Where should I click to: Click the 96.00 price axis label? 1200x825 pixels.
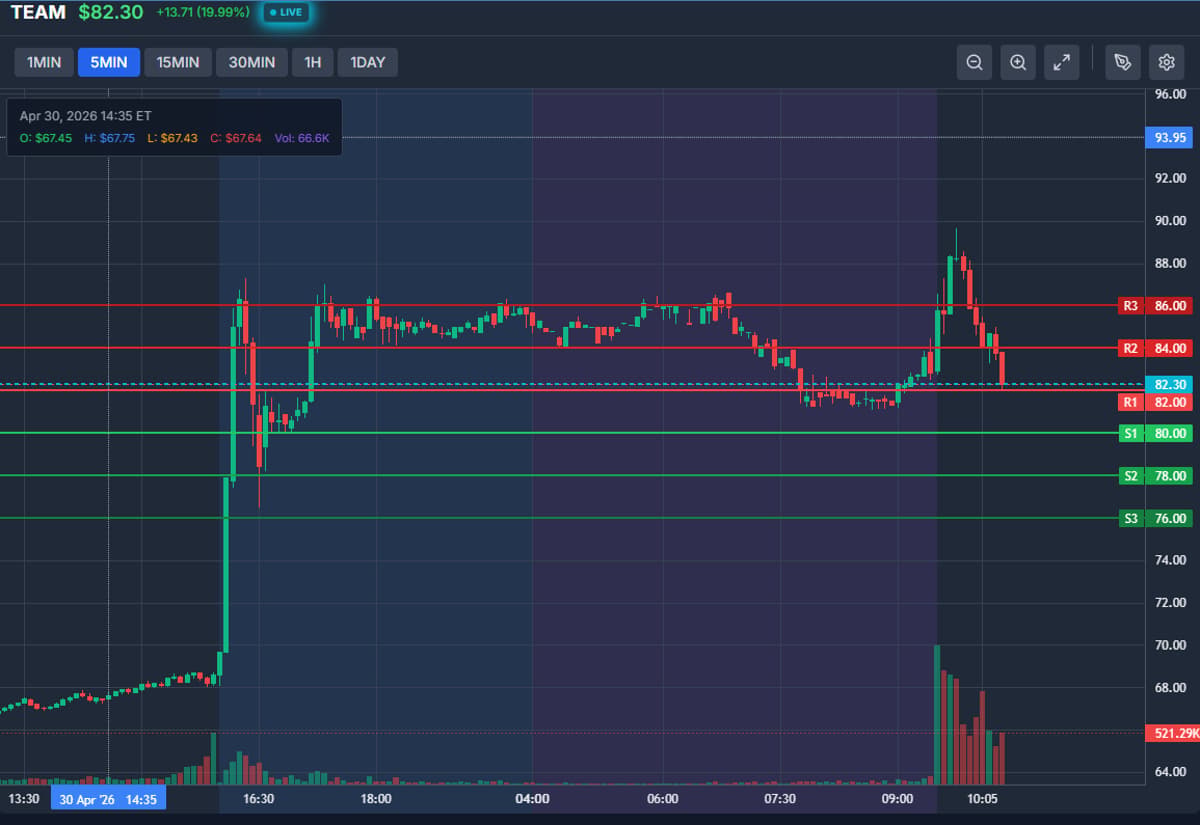coord(1171,94)
